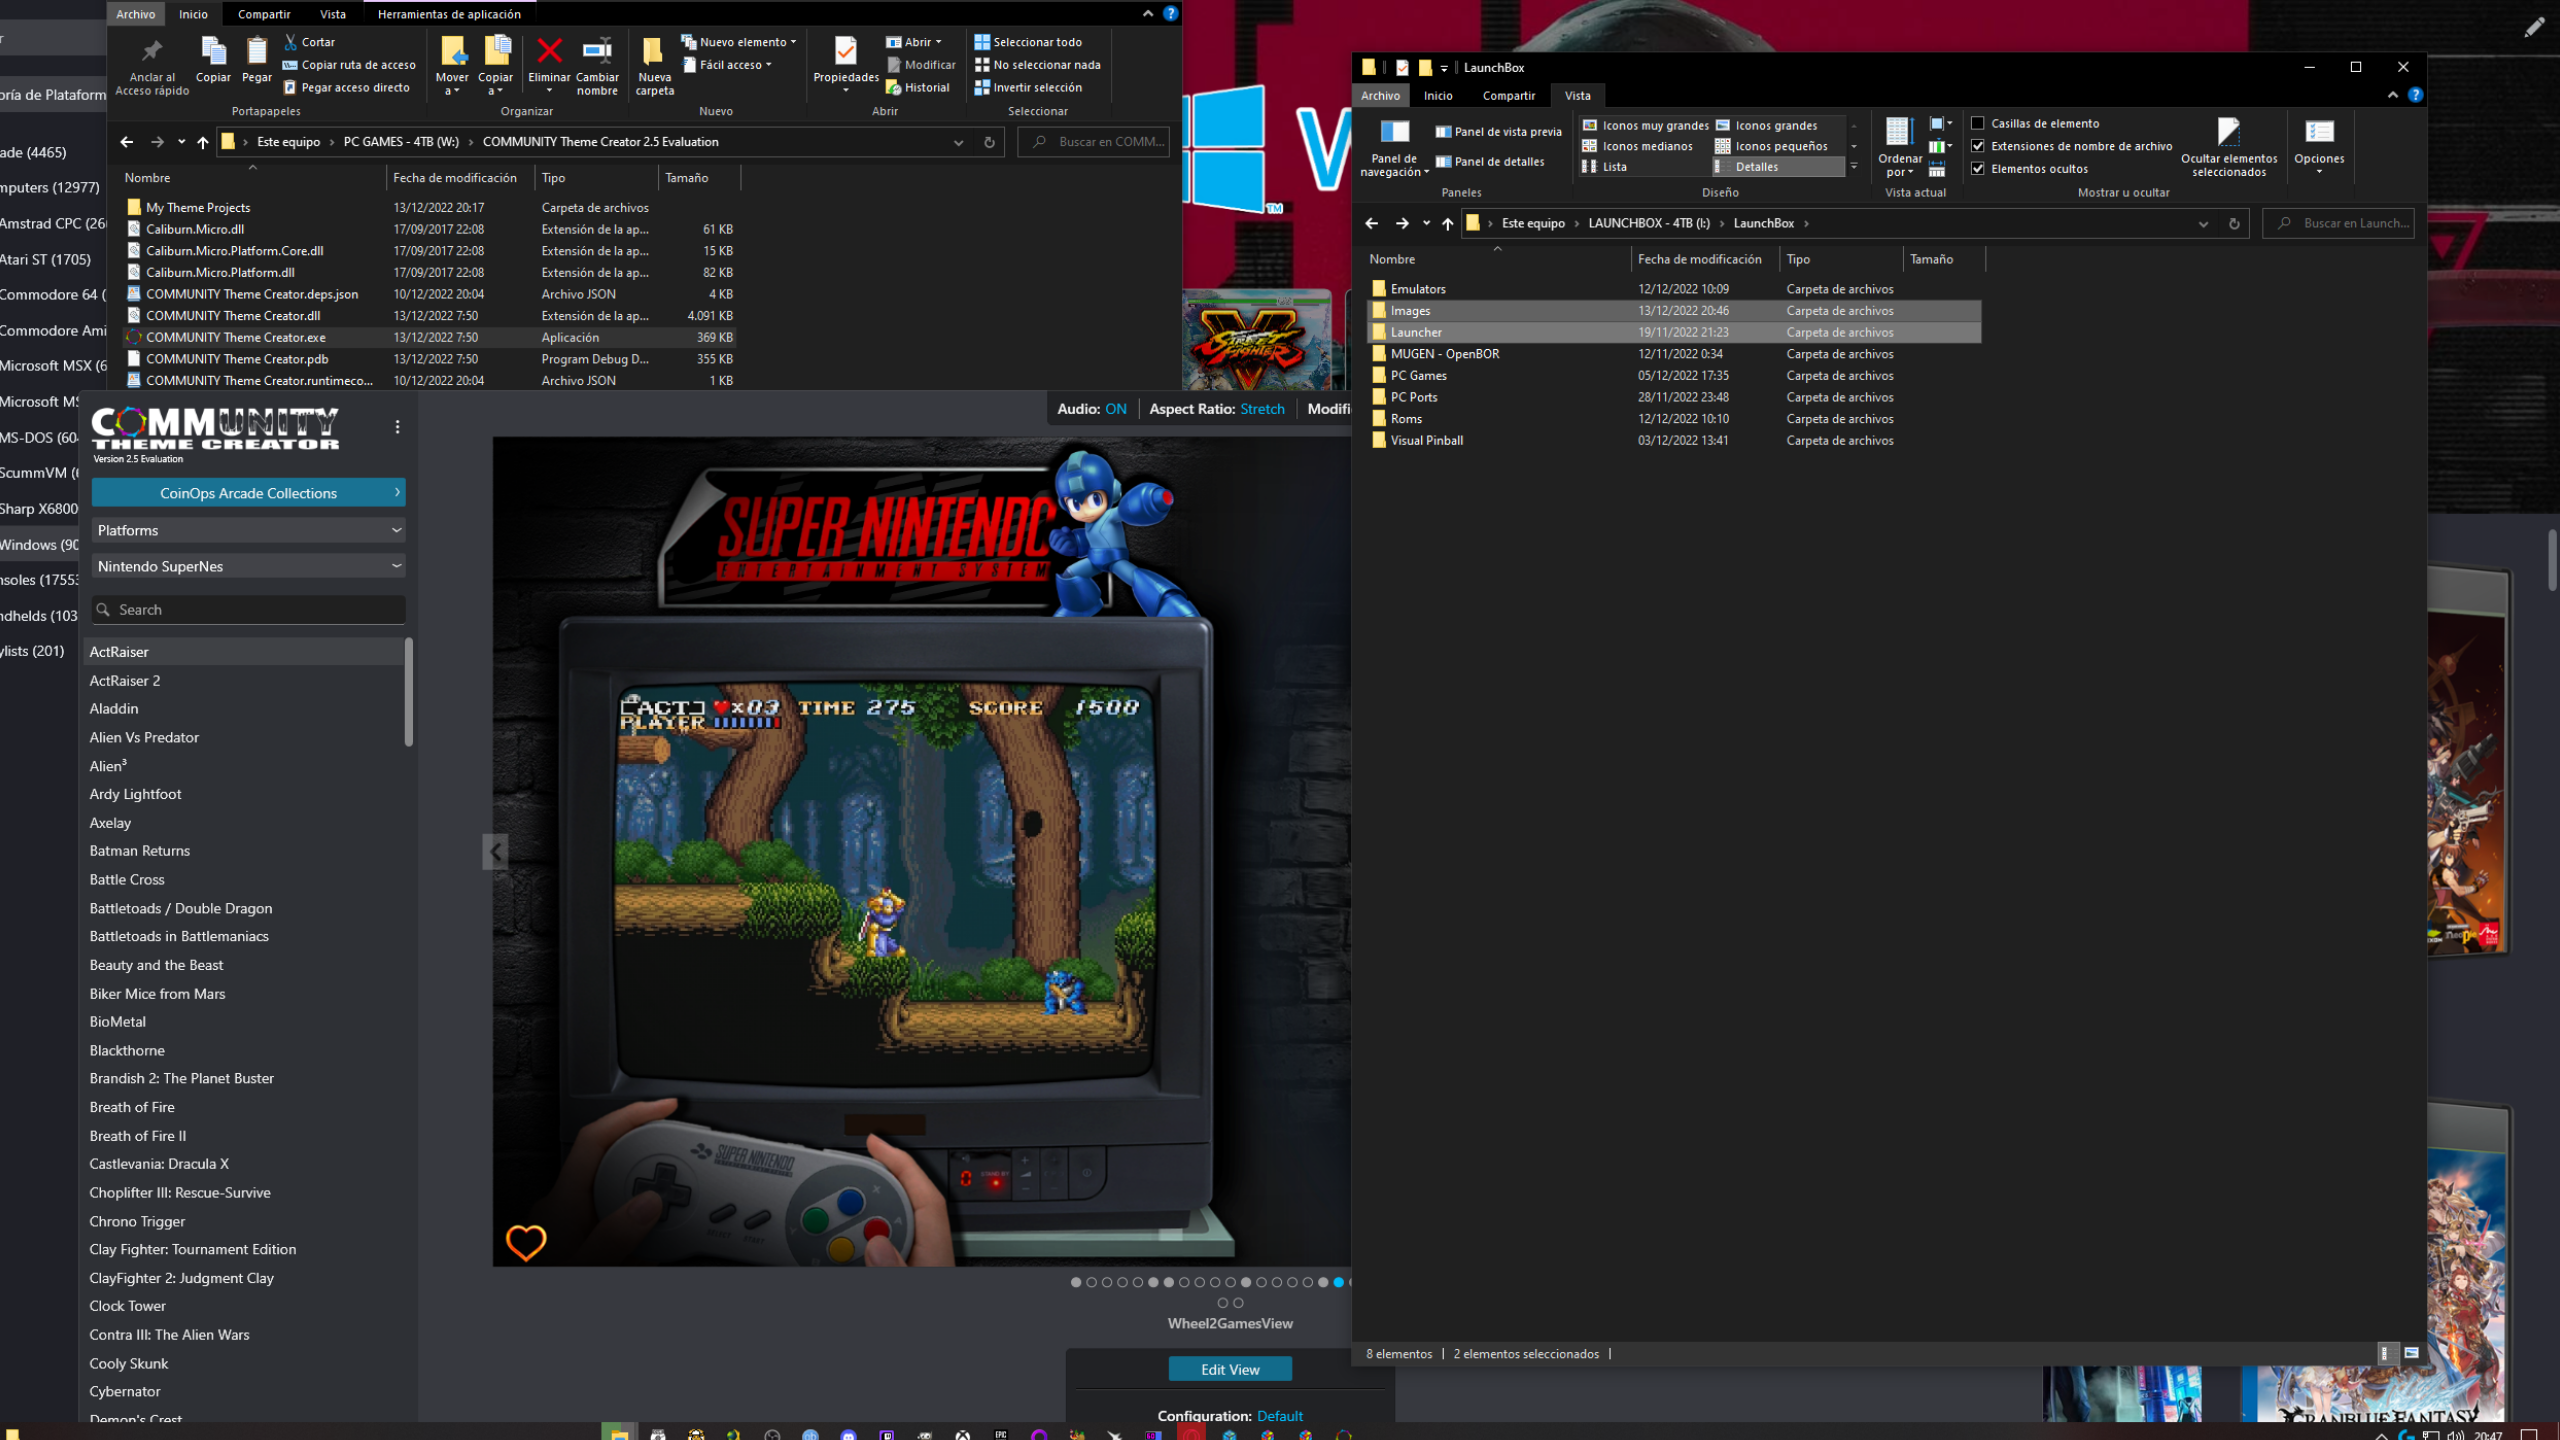Click the highlighted last view pagination dot
The image size is (2560, 1440).
(x=1338, y=1282)
